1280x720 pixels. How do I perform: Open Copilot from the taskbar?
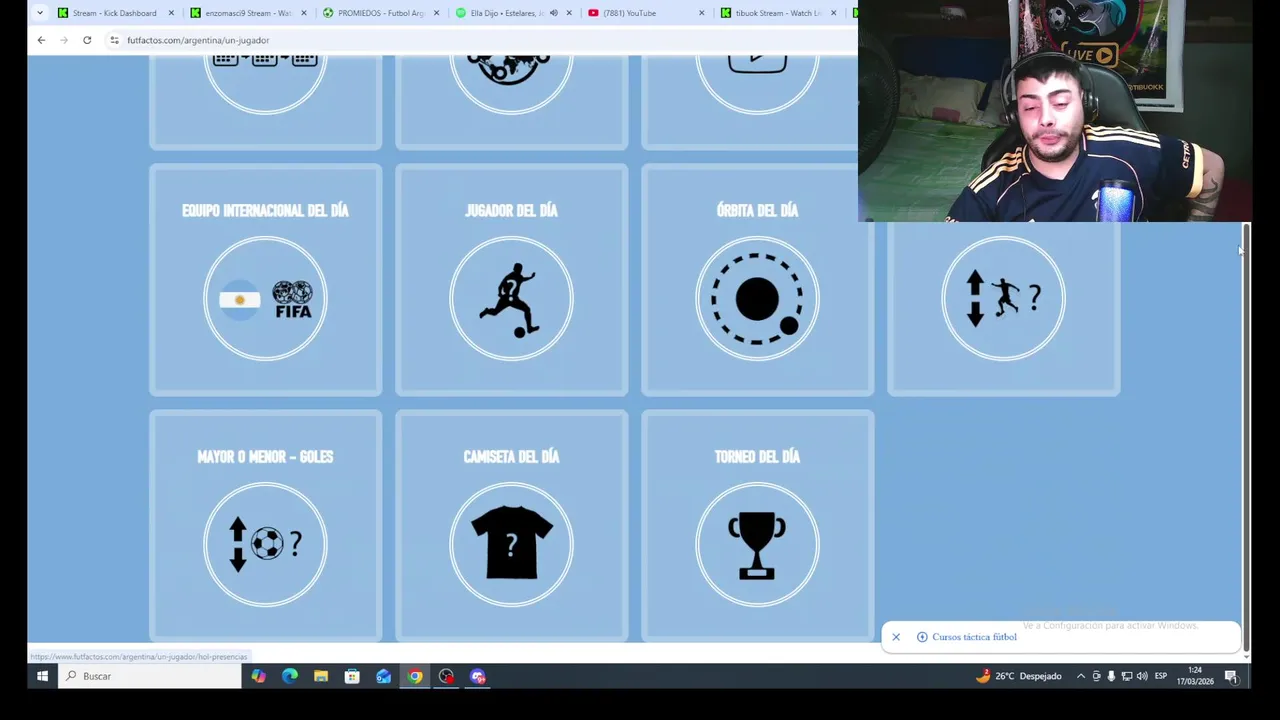click(259, 676)
